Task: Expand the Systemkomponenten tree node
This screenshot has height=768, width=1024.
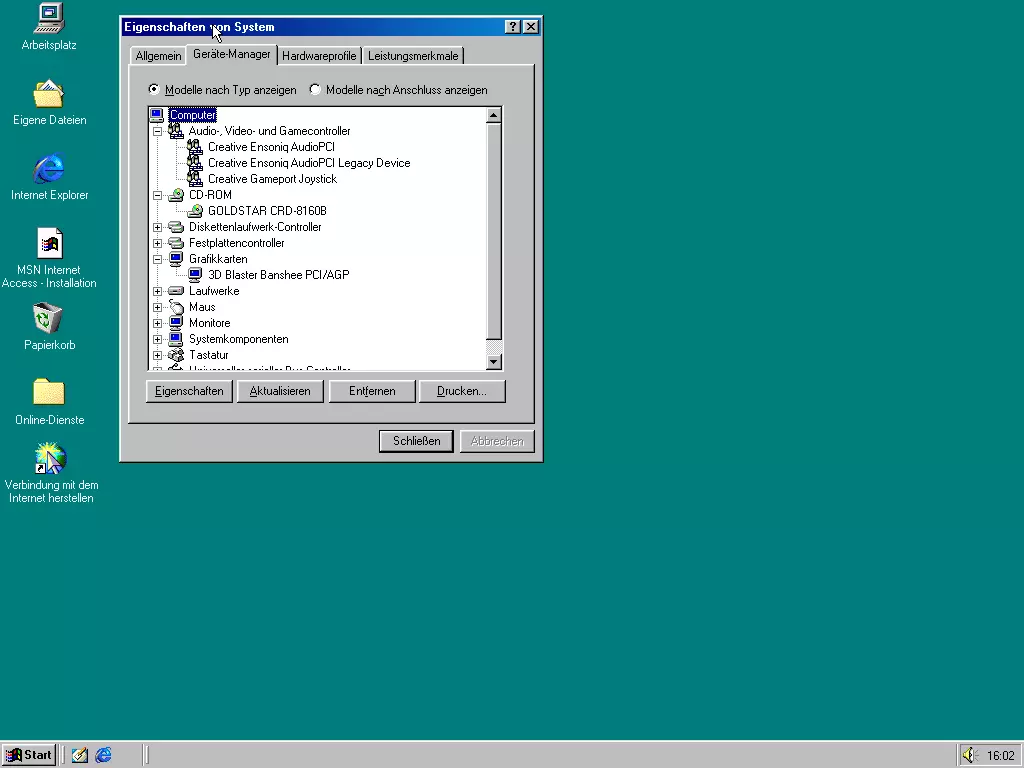Action: (x=157, y=340)
